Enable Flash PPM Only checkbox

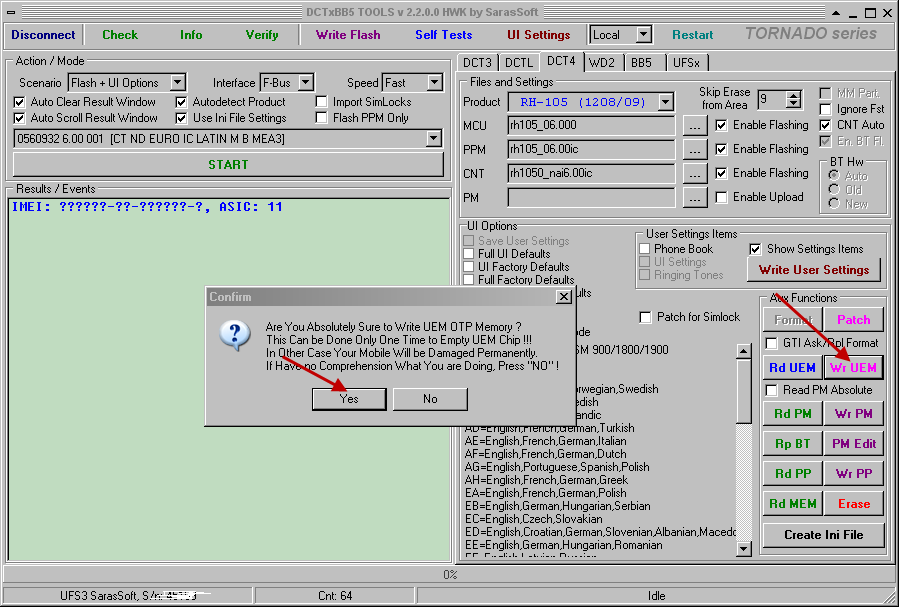pyautogui.click(x=322, y=118)
